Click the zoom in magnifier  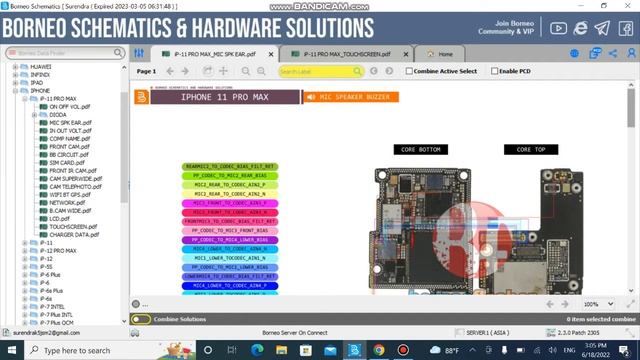[245, 71]
